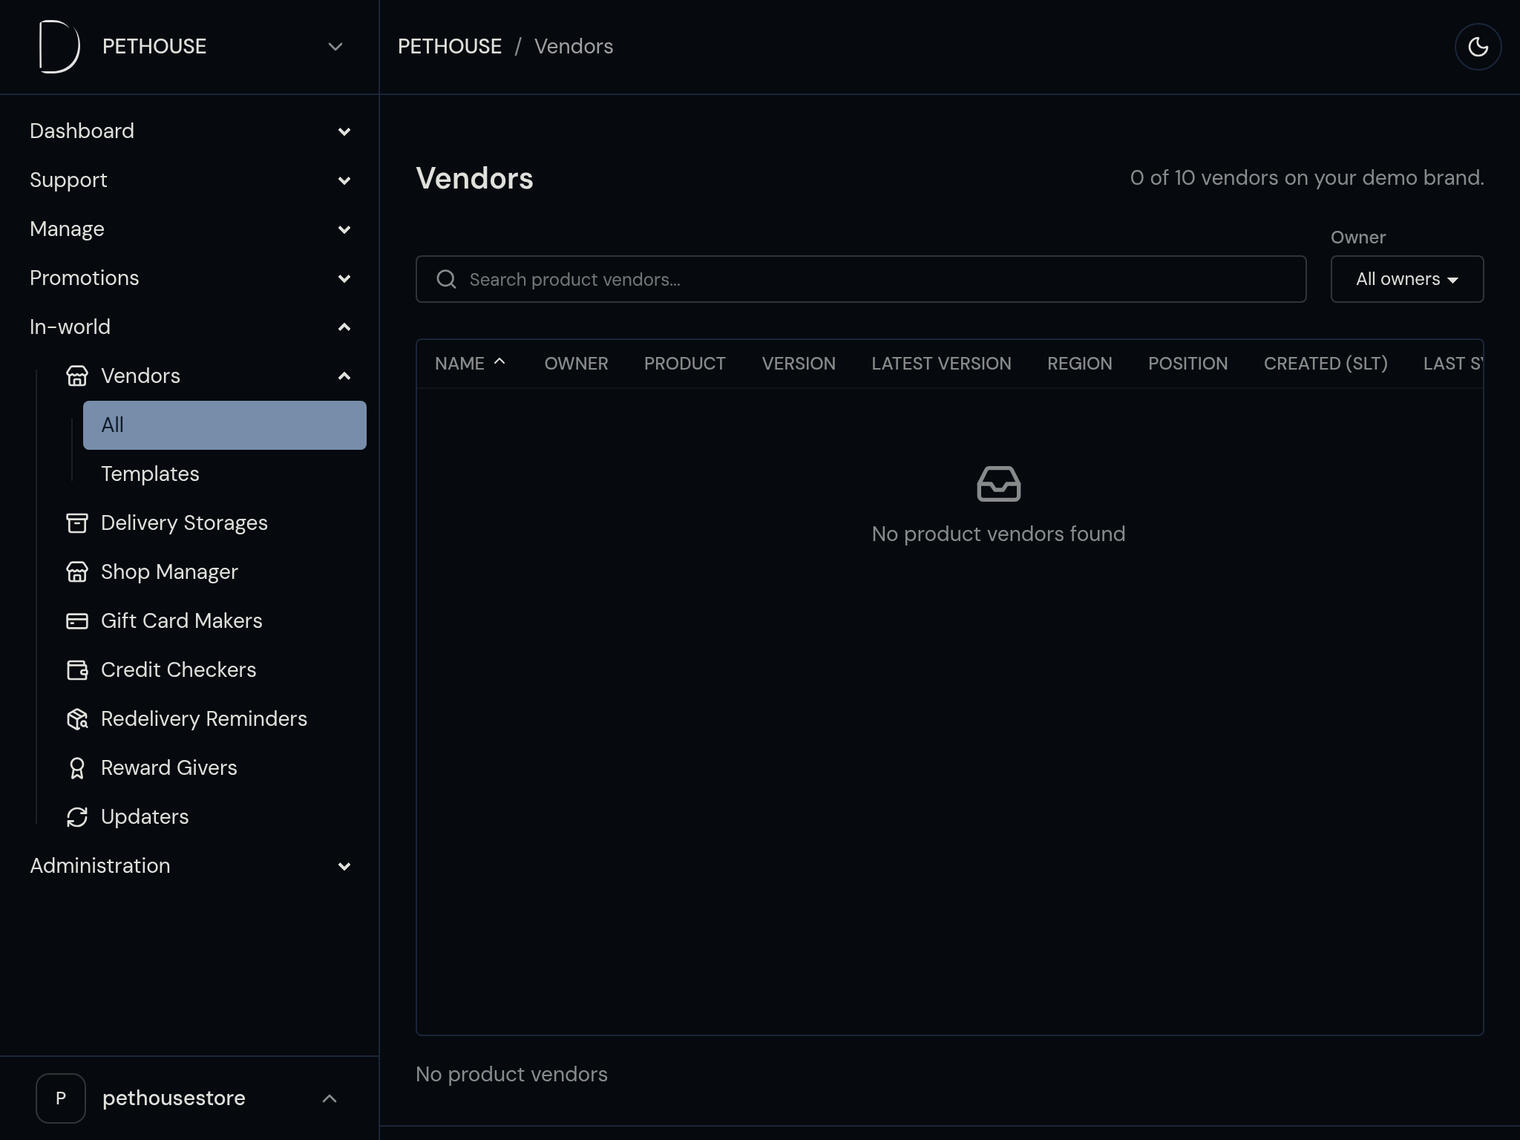Open Reward Givers from its ribbon icon
The image size is (1520, 1140).
[x=77, y=768]
